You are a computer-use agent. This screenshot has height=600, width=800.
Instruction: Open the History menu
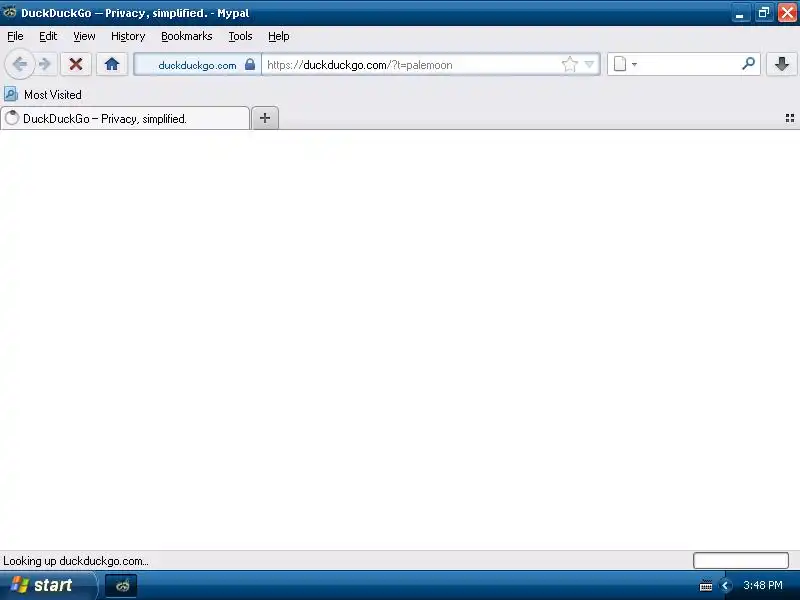[128, 36]
